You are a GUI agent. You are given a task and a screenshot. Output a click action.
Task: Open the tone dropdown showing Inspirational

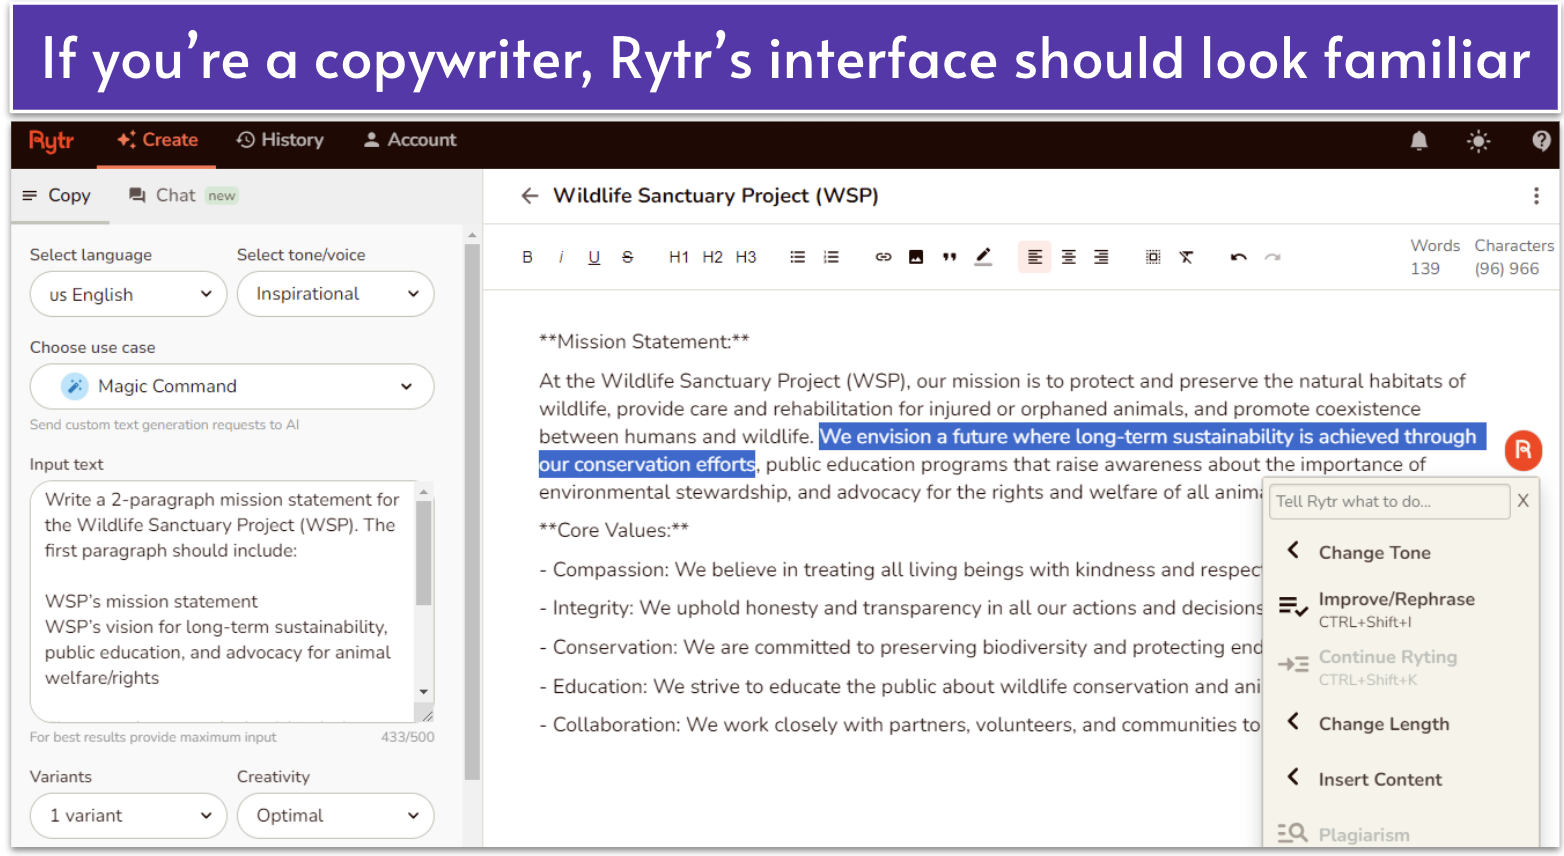(335, 294)
